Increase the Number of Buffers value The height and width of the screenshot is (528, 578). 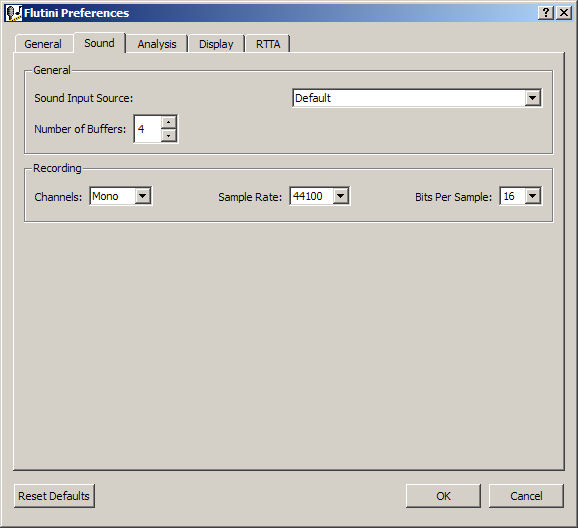coord(168,122)
